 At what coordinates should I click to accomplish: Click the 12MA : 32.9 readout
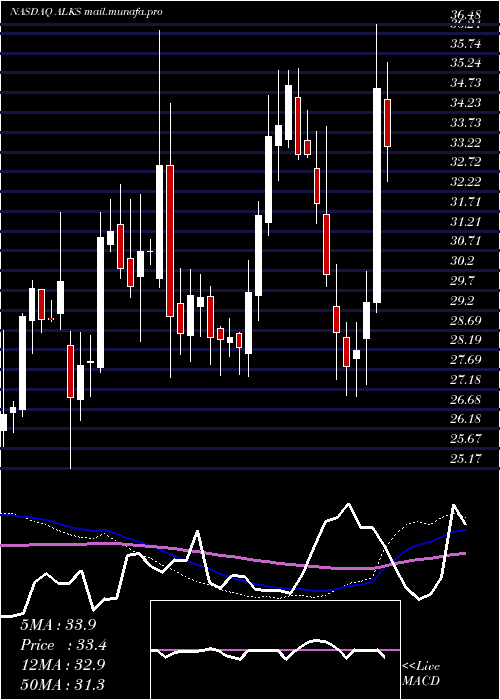point(63,665)
